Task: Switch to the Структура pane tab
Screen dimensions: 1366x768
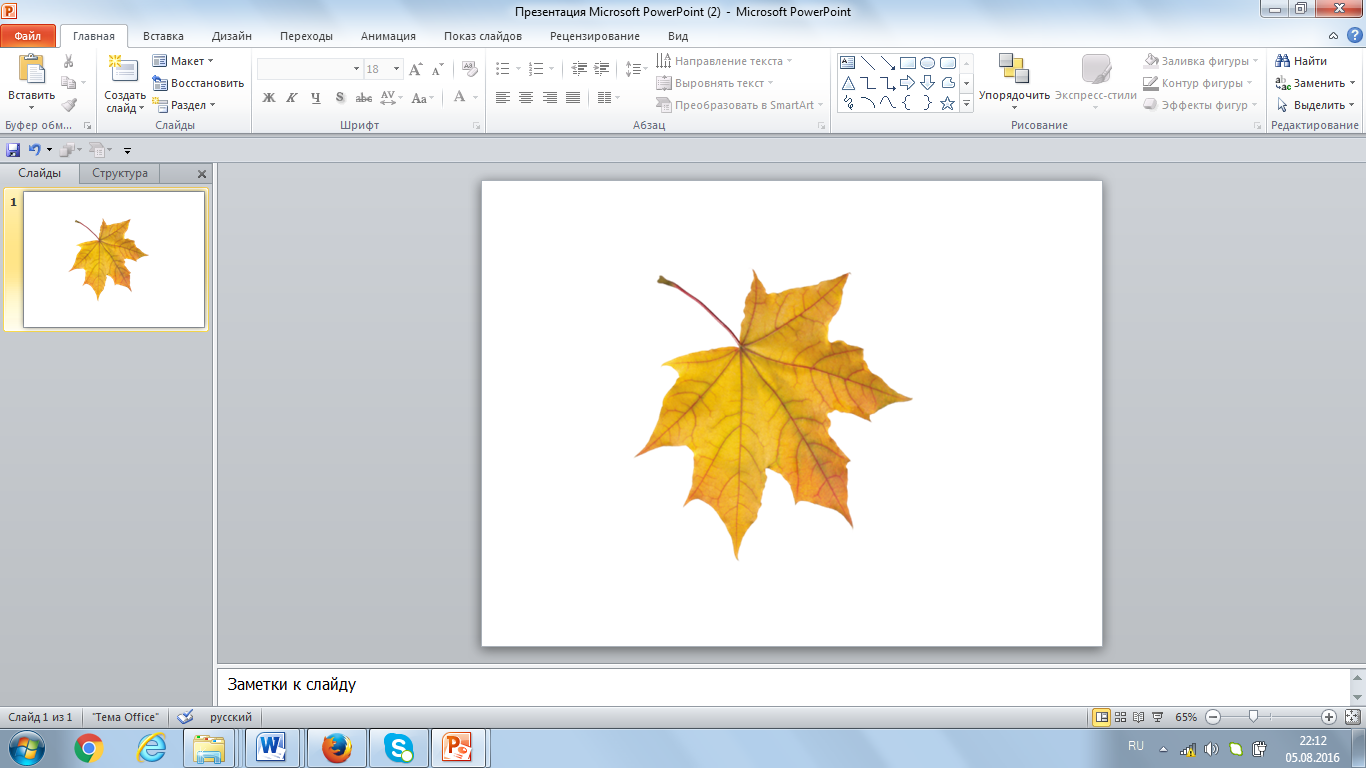Action: (120, 173)
